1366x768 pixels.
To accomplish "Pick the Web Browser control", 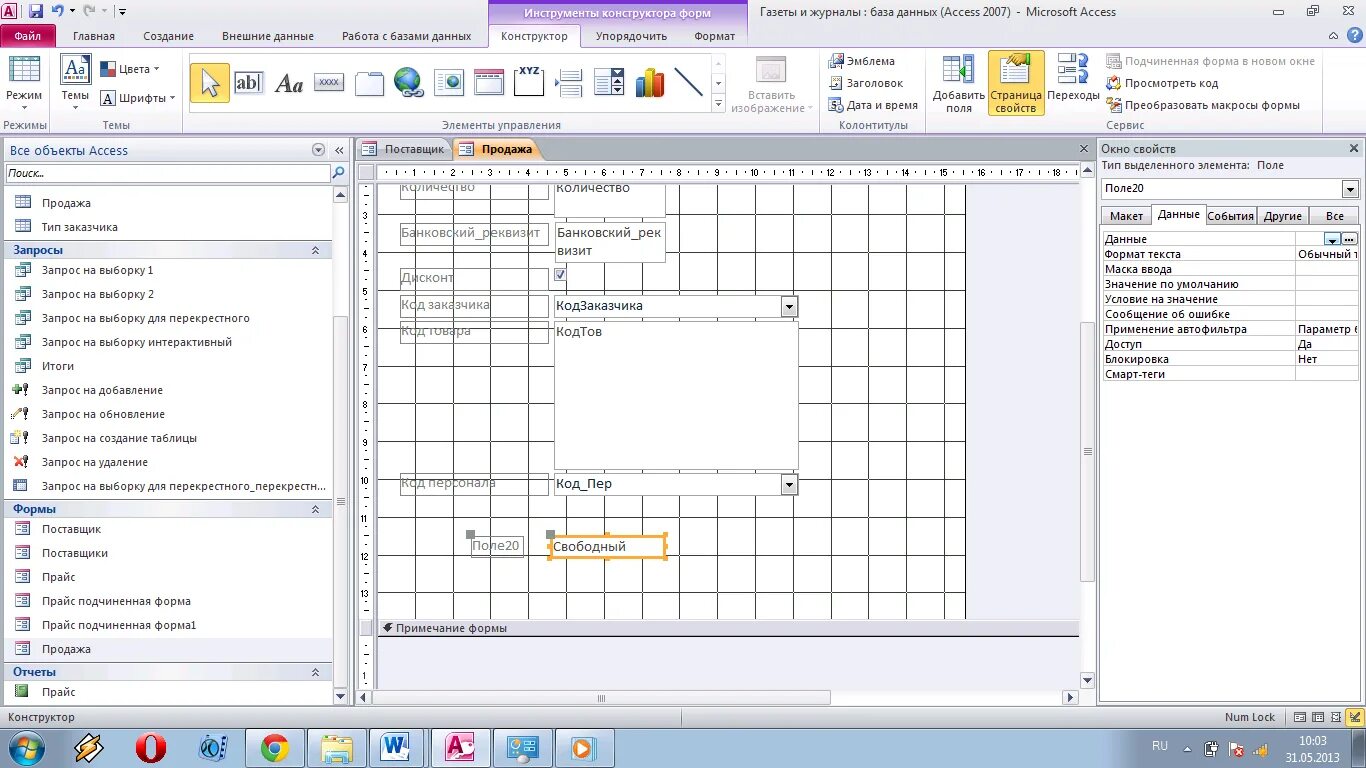I will (449, 83).
